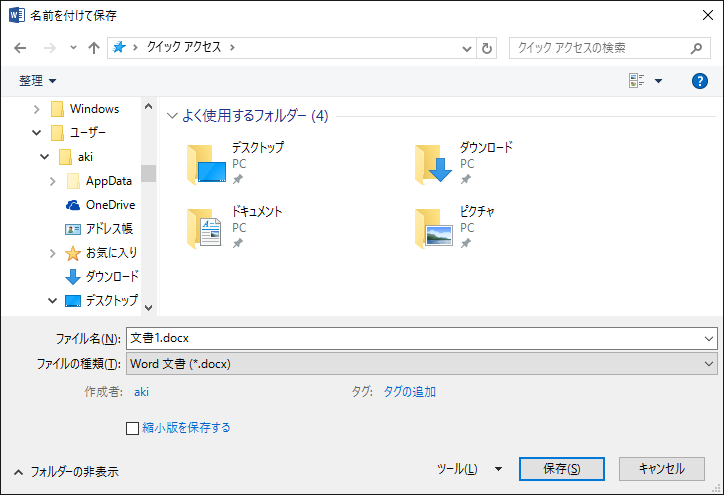Viewport: 724px width, 495px height.
Task: Click the search magnifier icon
Action: tap(697, 48)
